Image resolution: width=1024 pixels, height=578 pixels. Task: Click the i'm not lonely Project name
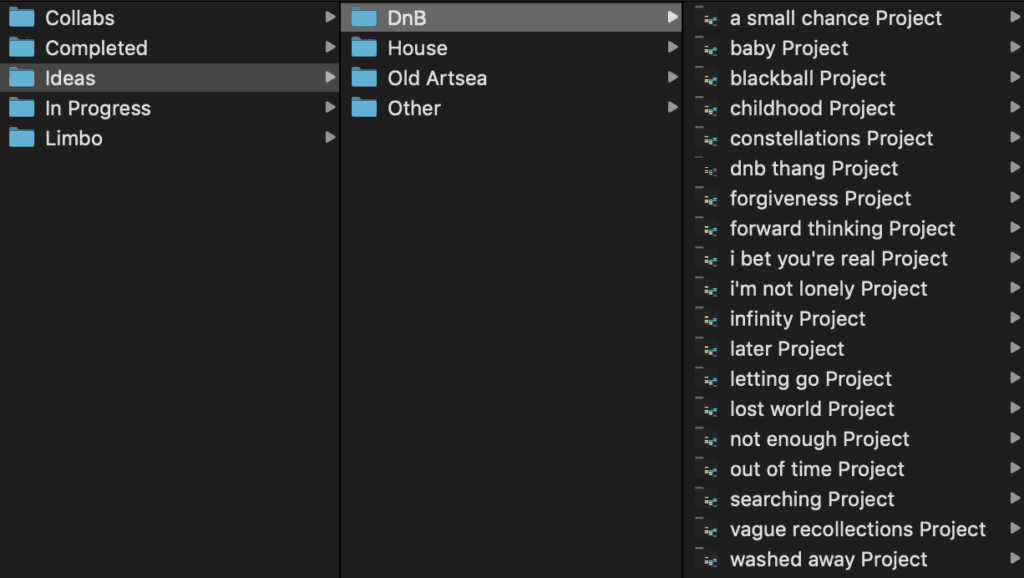828,289
